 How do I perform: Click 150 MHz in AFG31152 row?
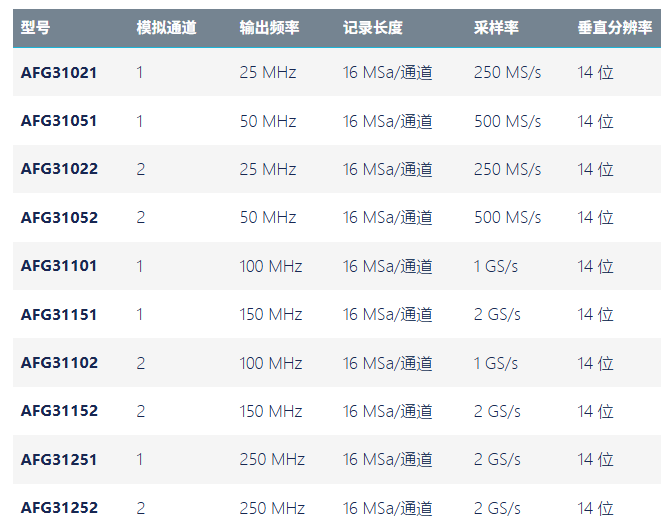pyautogui.click(x=271, y=411)
